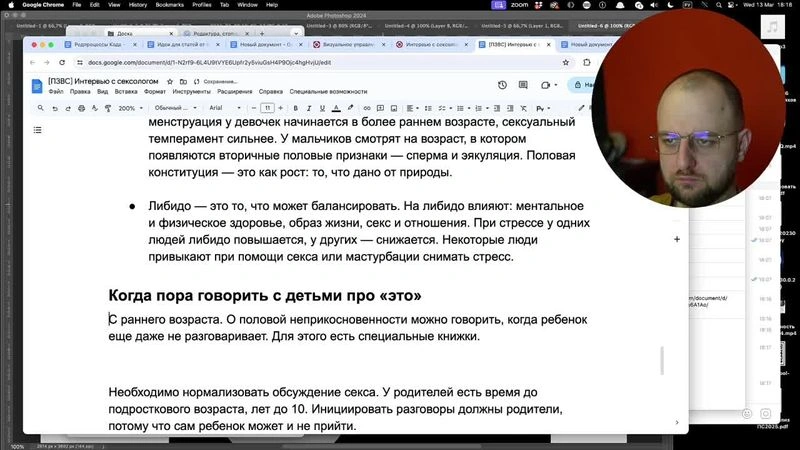Toggle bold formatting
The height and width of the screenshot is (450, 800).
tap(295, 108)
